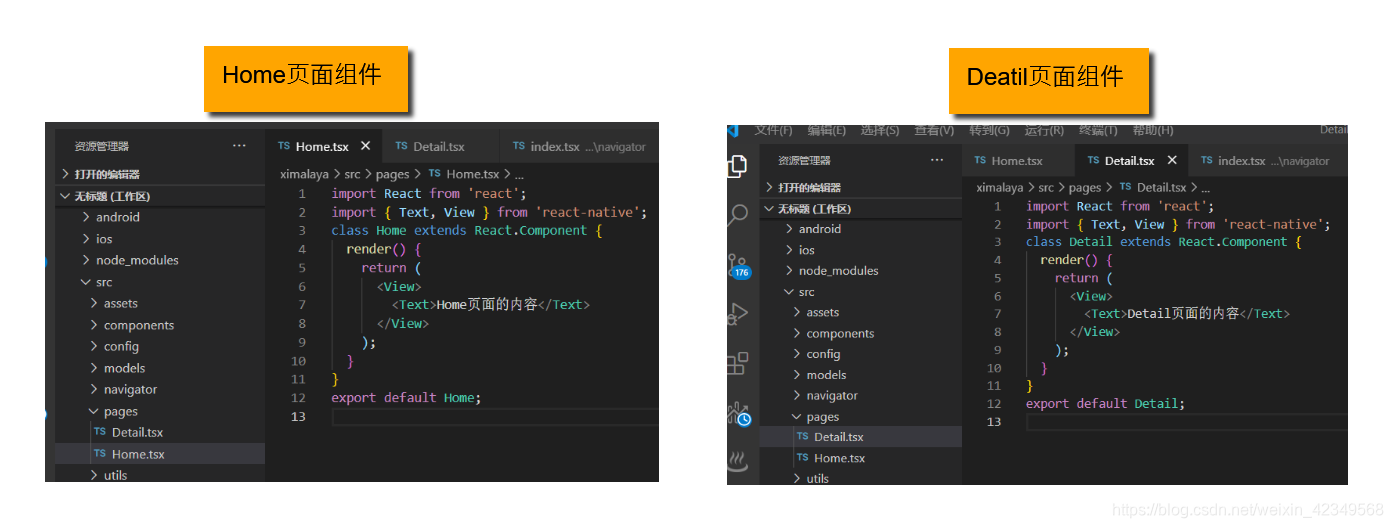Open the 查看(V) menu
This screenshot has height=528, width=1393.
934,131
